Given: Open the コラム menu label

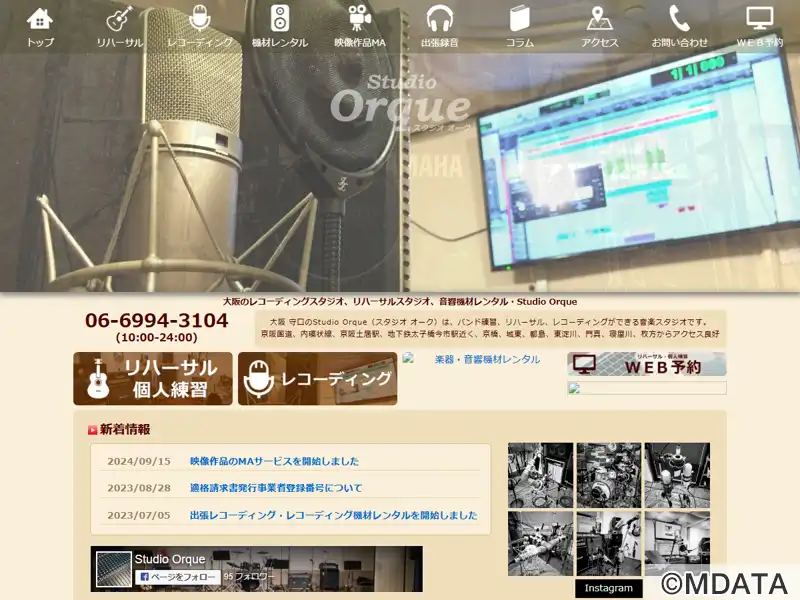Looking at the screenshot, I should tap(520, 42).
